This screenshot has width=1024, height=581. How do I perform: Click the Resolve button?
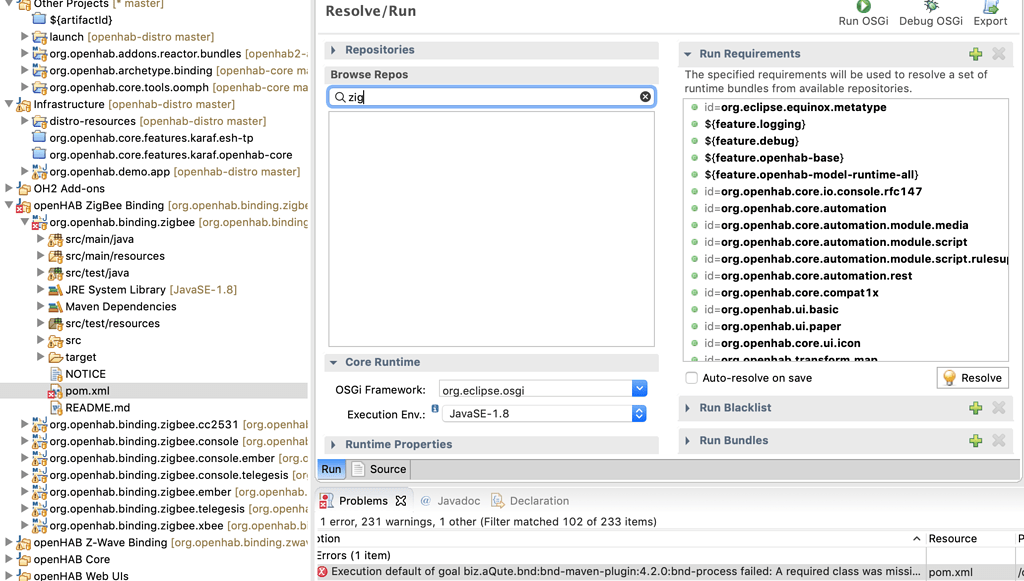972,378
